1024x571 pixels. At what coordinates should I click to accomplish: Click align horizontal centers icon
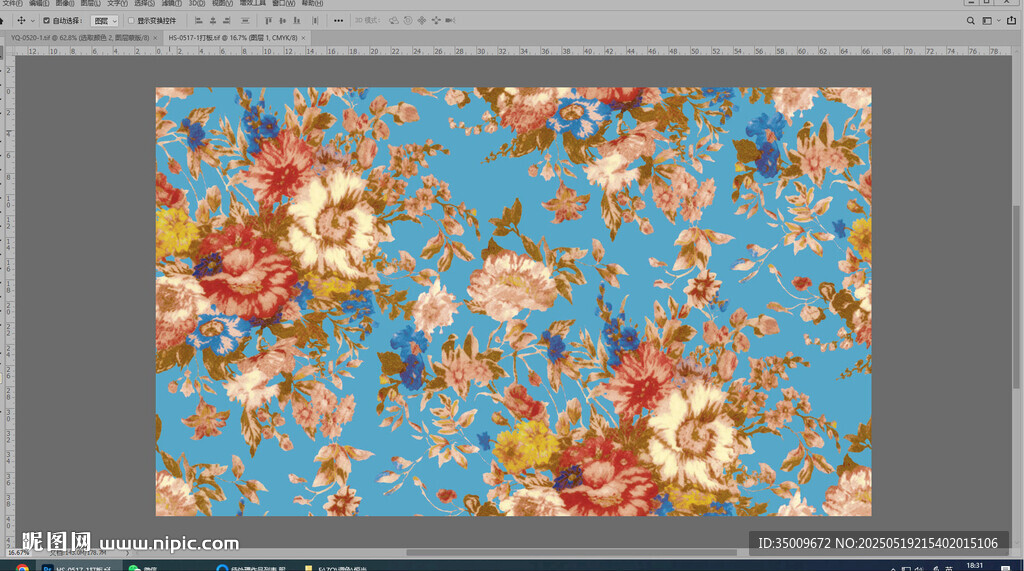point(213,20)
